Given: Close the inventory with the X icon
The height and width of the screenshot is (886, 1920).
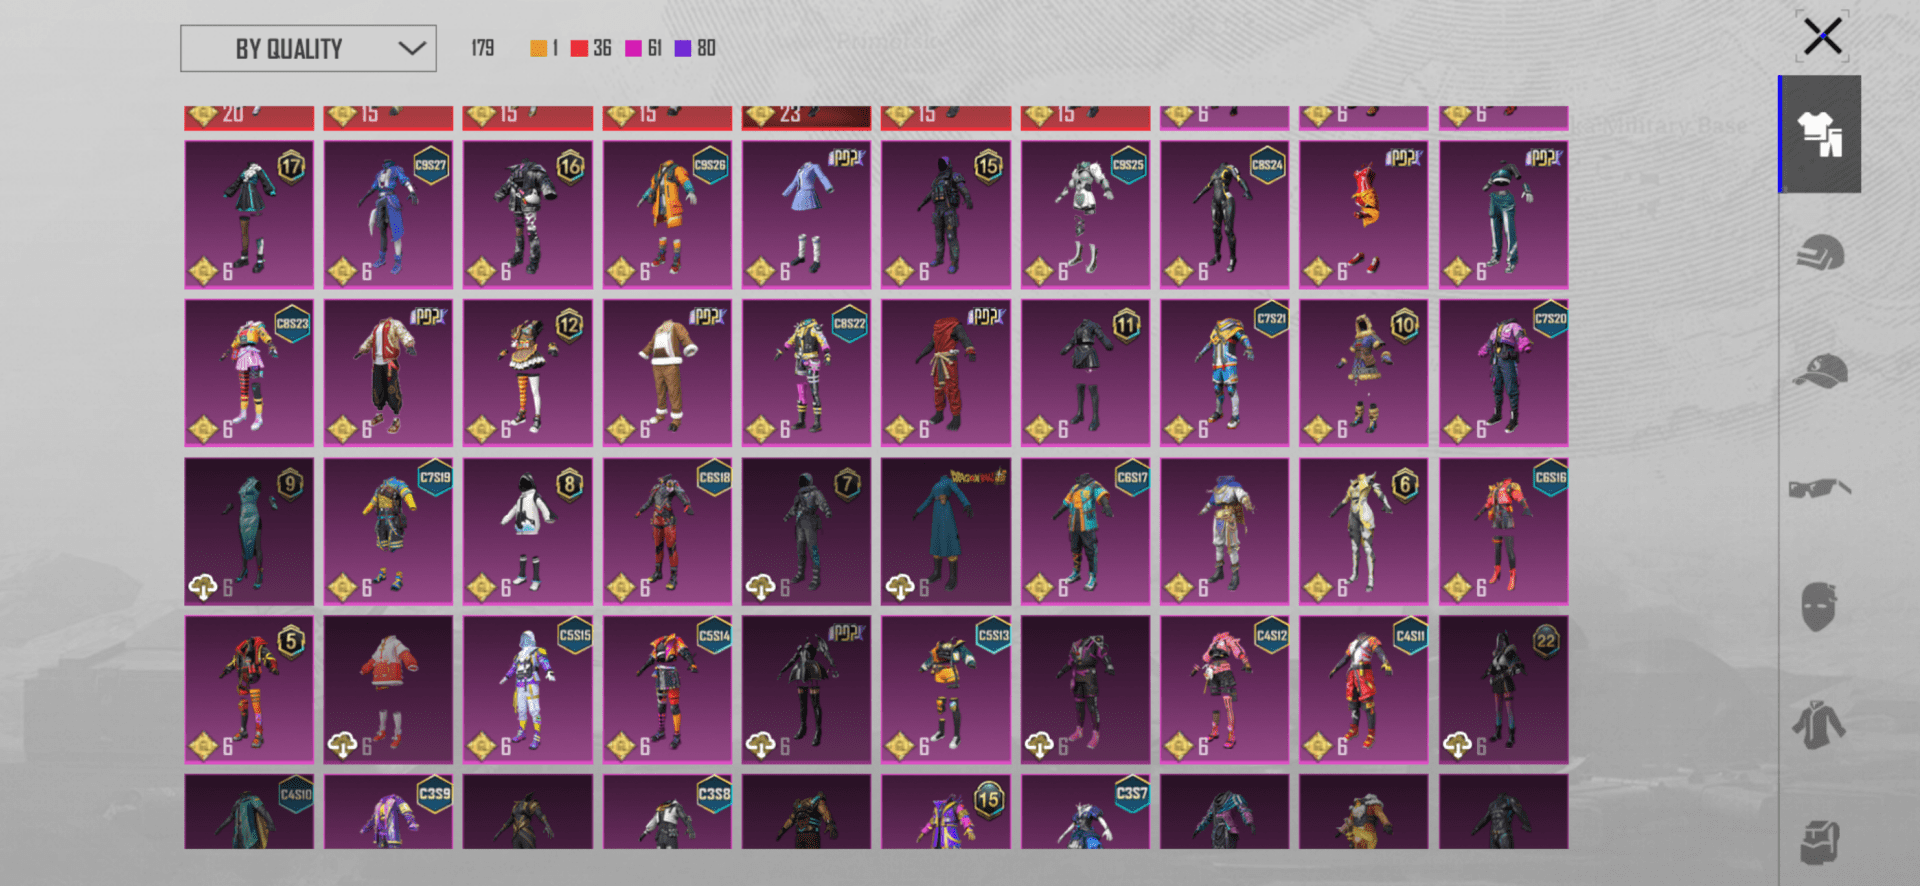Looking at the screenshot, I should [1822, 37].
